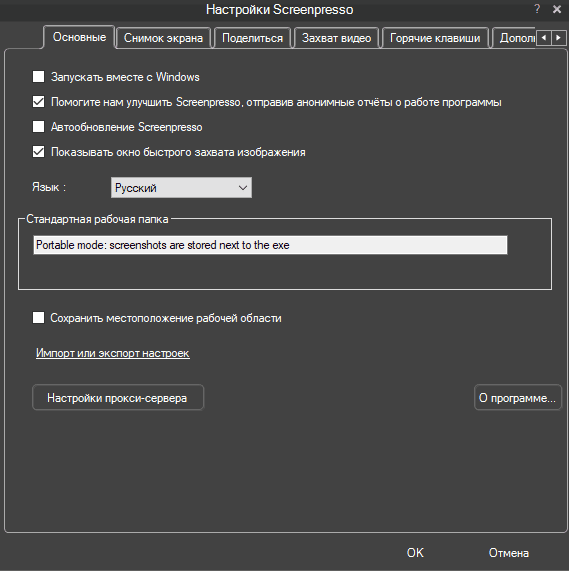The image size is (569, 571).
Task: Cancel with the Отмена button
Action: (509, 552)
